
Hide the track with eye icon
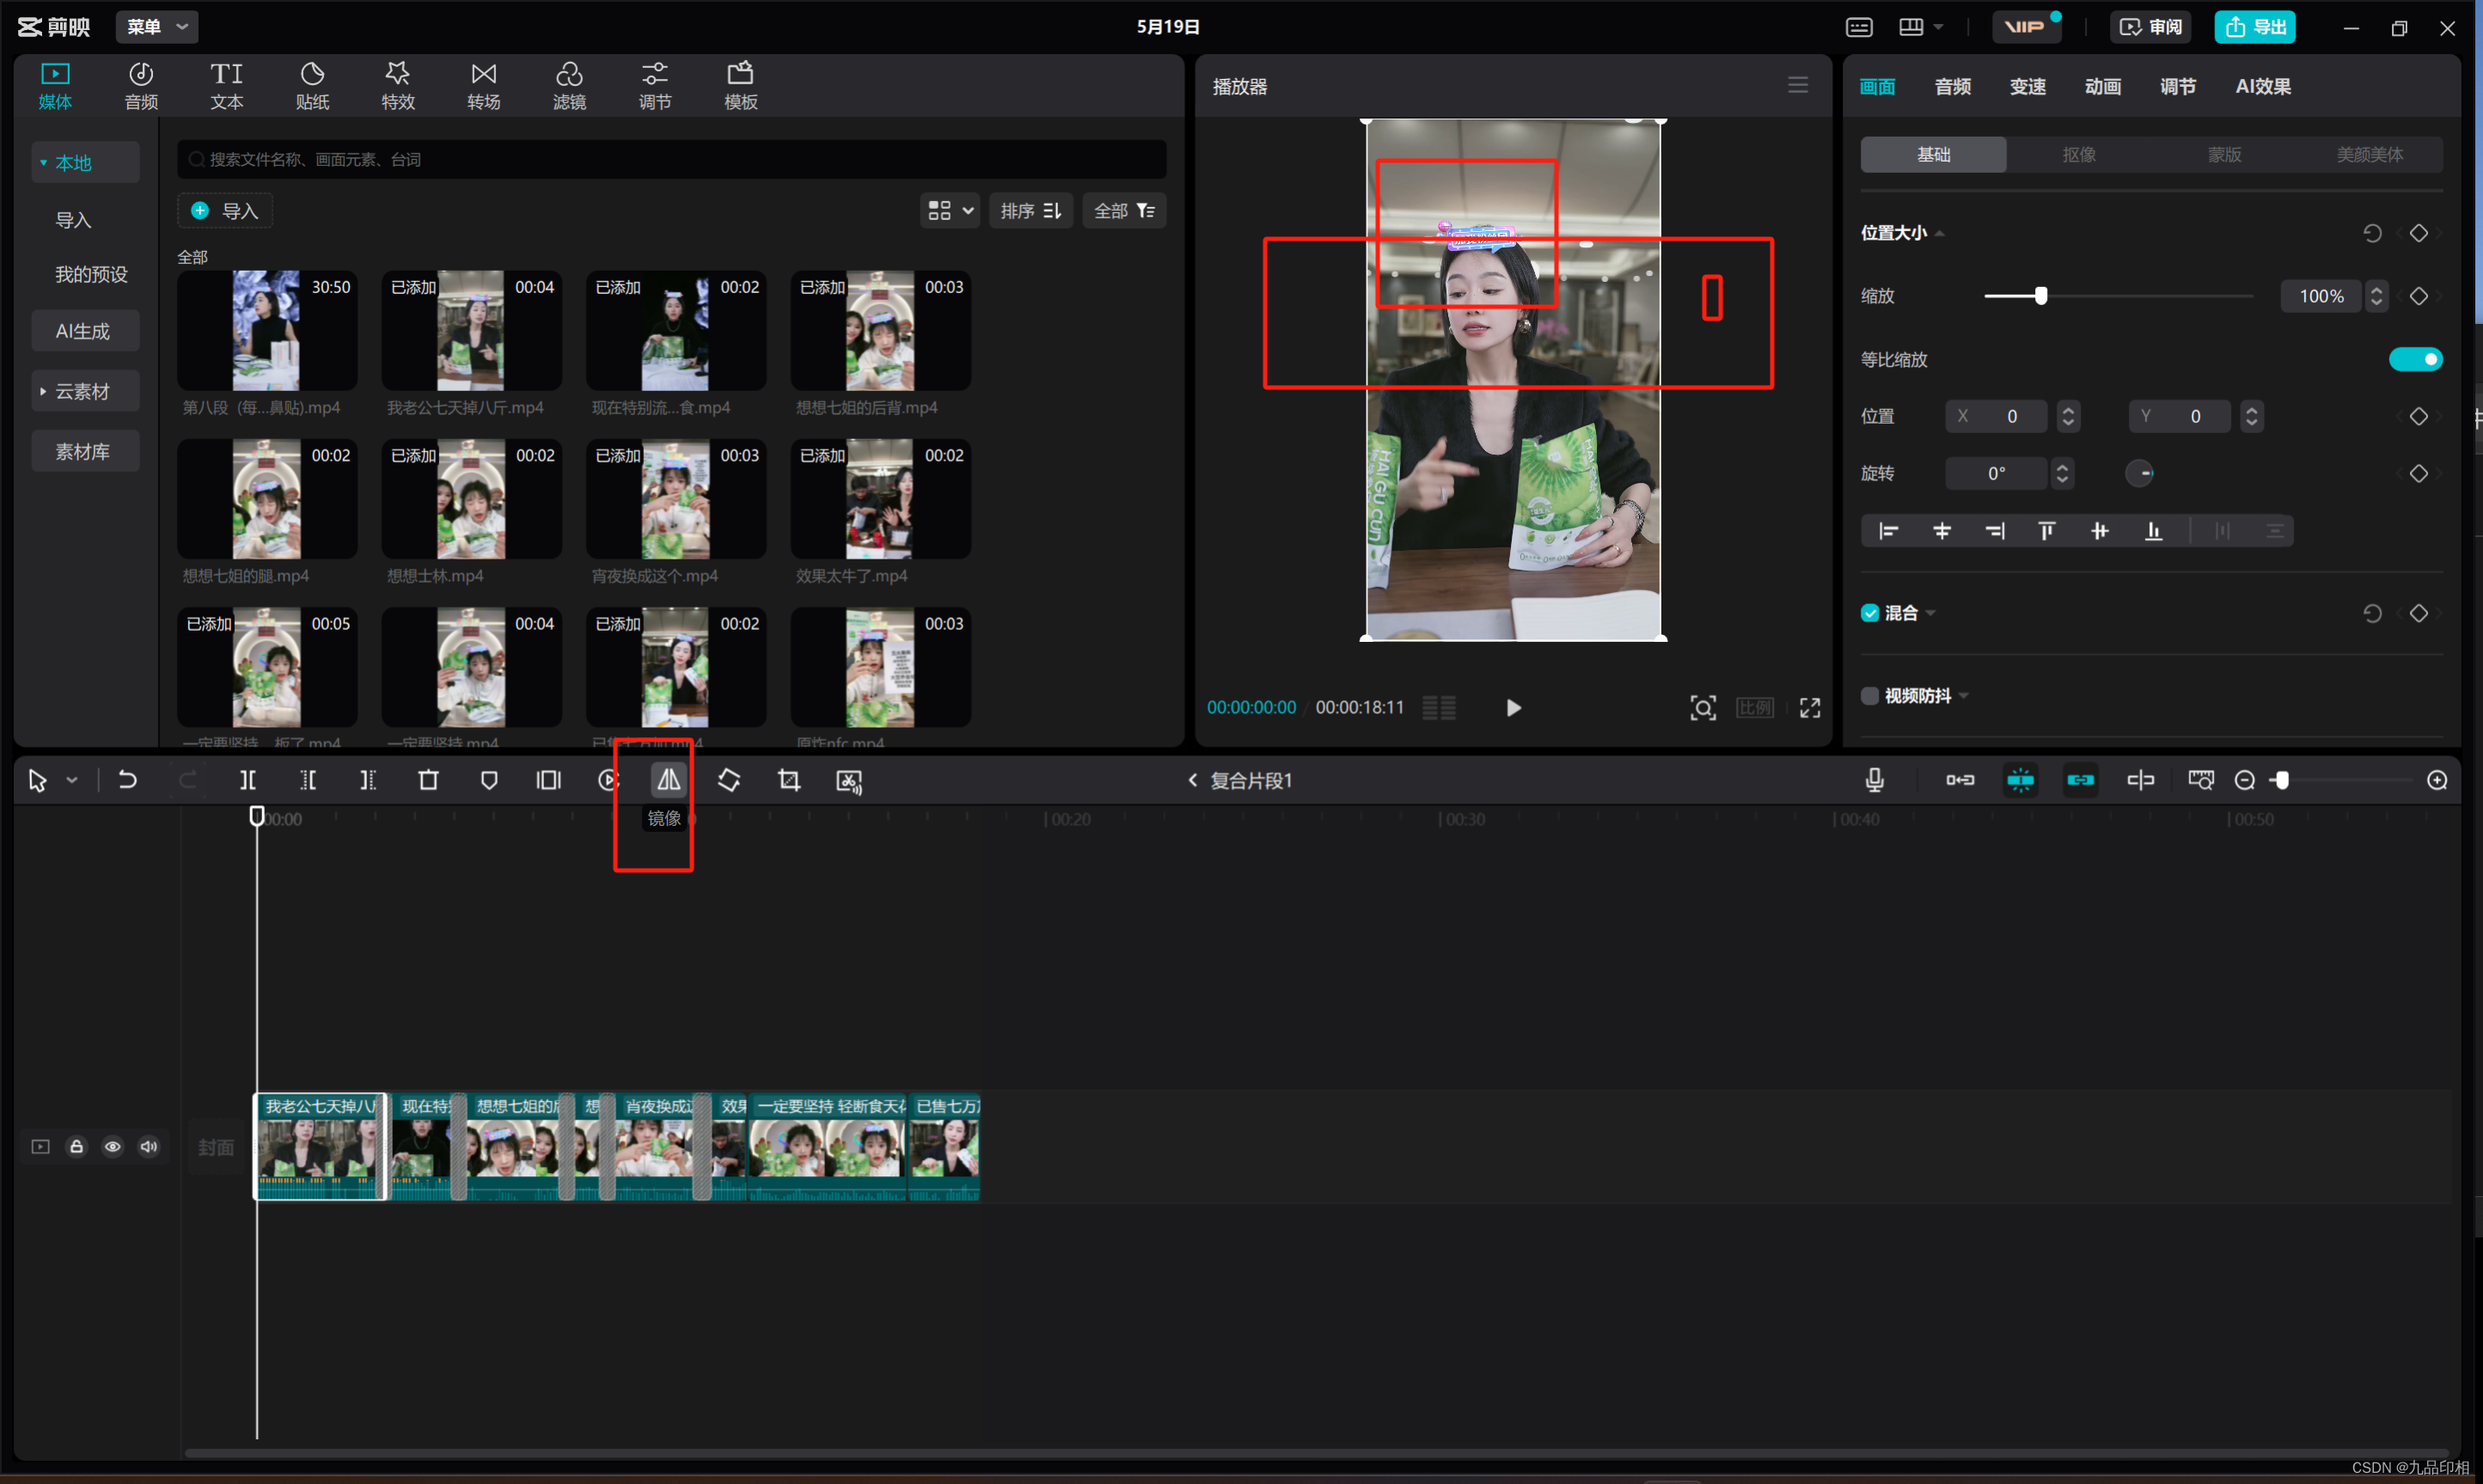[x=113, y=1147]
